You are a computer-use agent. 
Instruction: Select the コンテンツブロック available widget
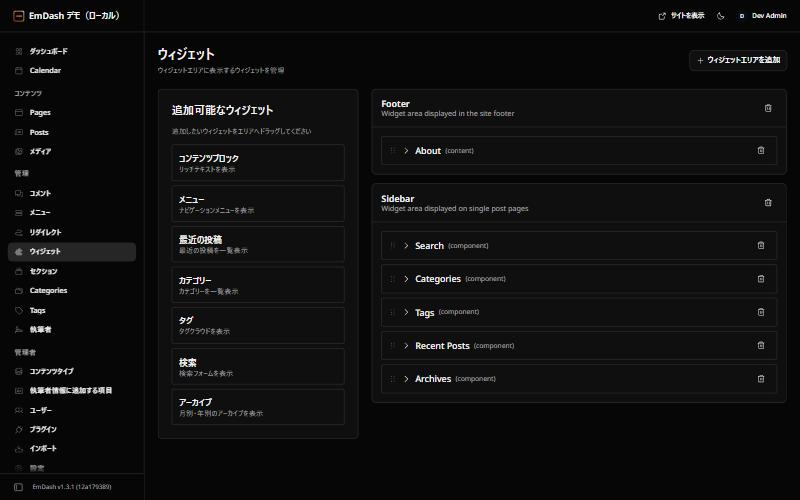(258, 163)
